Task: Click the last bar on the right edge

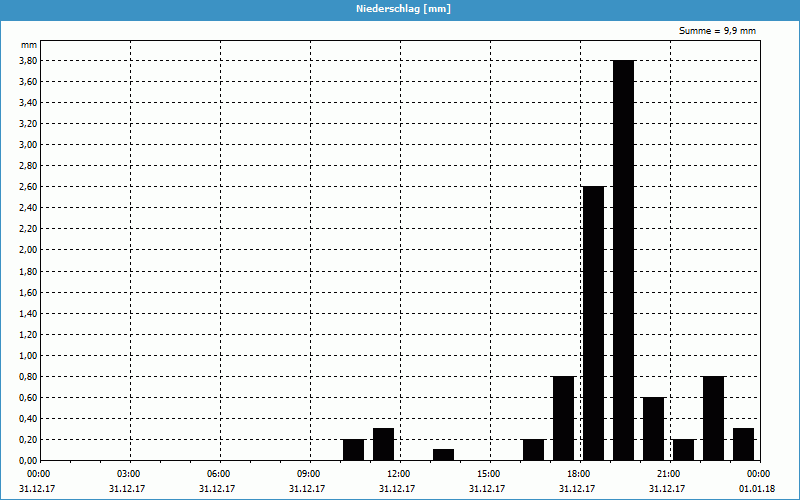Action: 743,445
